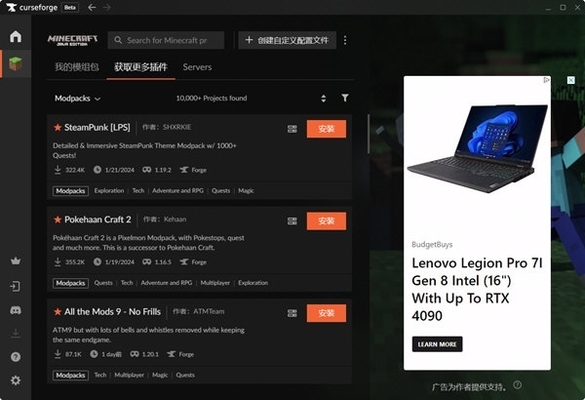The width and height of the screenshot is (585, 400).
Task: Expand the Modpacks category dropdown
Action: click(x=78, y=98)
